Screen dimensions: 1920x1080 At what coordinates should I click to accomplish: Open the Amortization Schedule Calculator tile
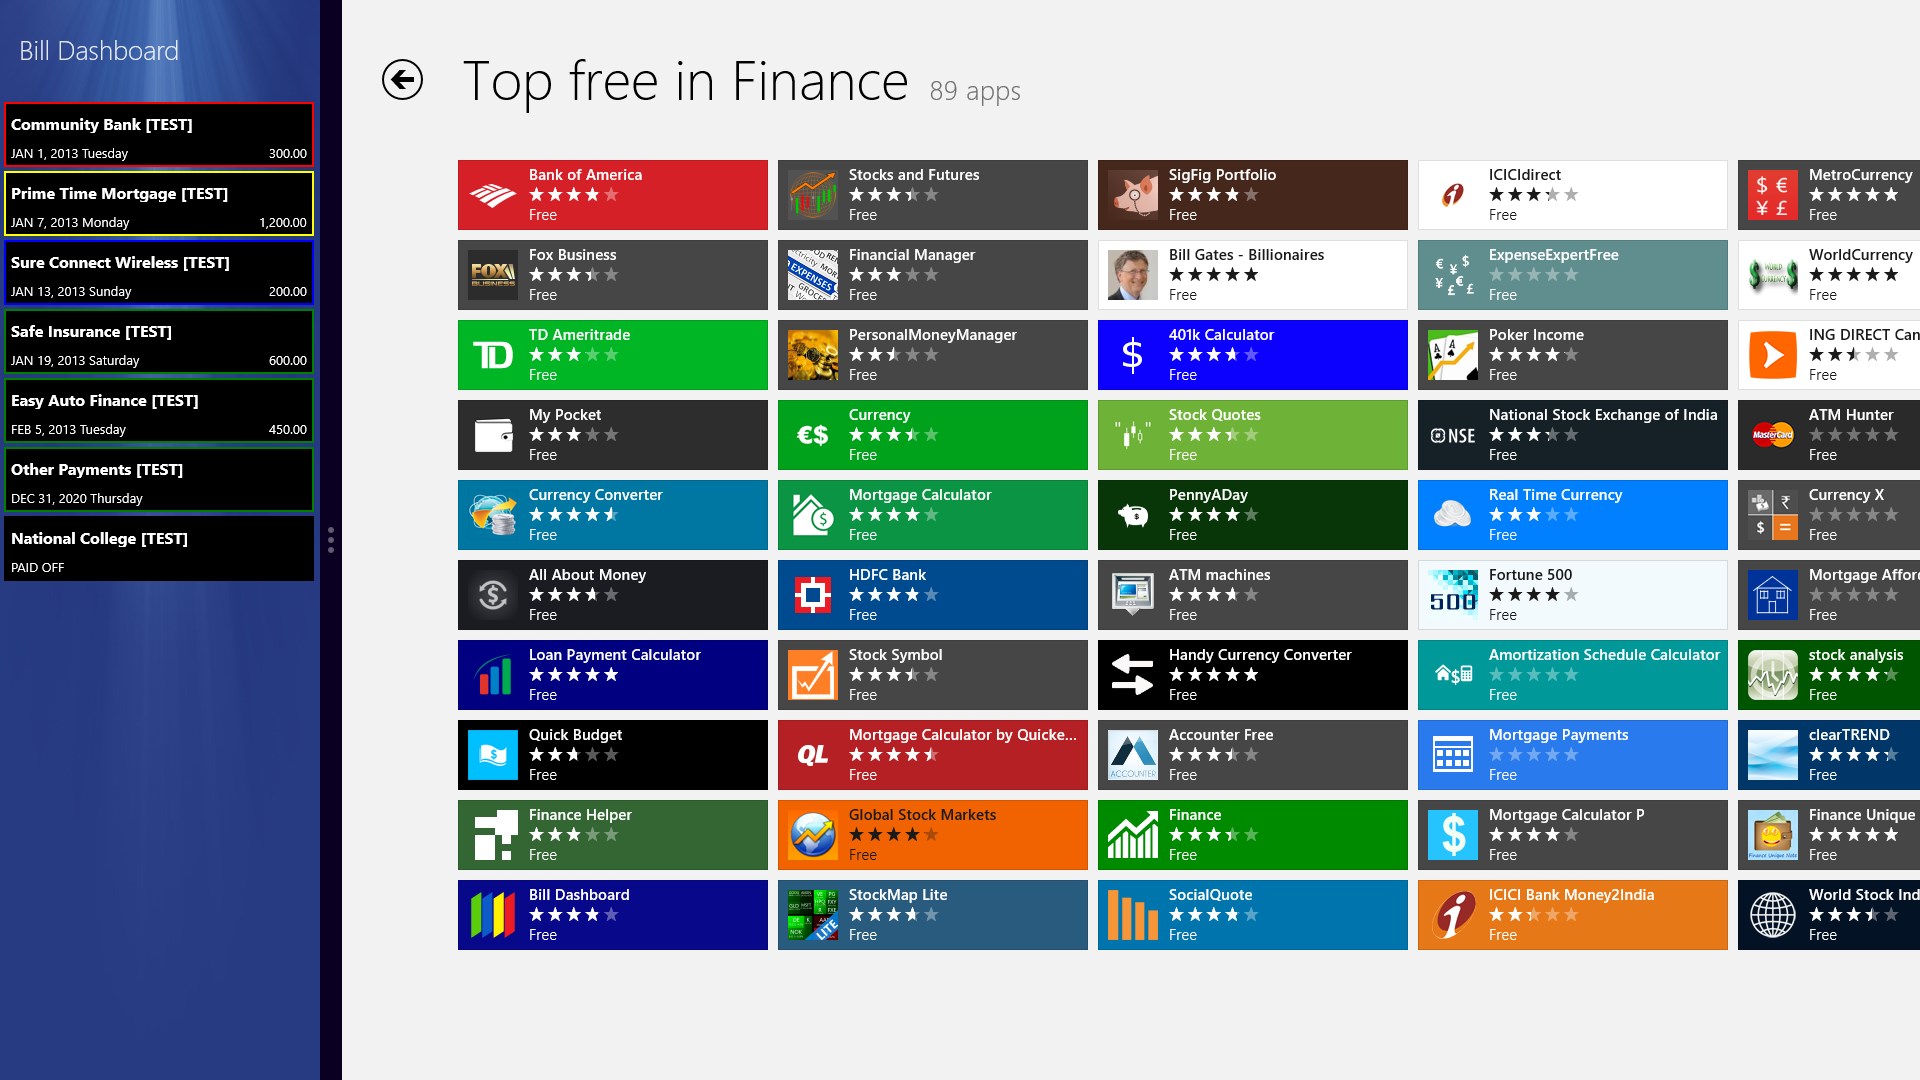[x=1572, y=675]
